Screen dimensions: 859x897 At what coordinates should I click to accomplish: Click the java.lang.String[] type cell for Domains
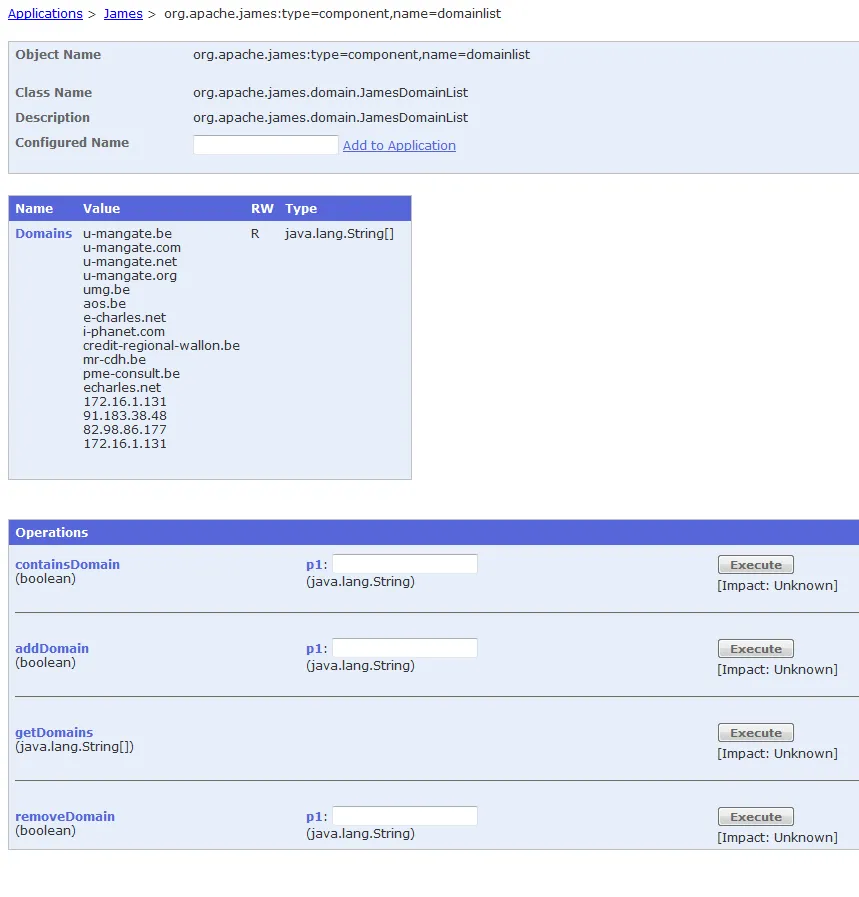click(x=339, y=233)
